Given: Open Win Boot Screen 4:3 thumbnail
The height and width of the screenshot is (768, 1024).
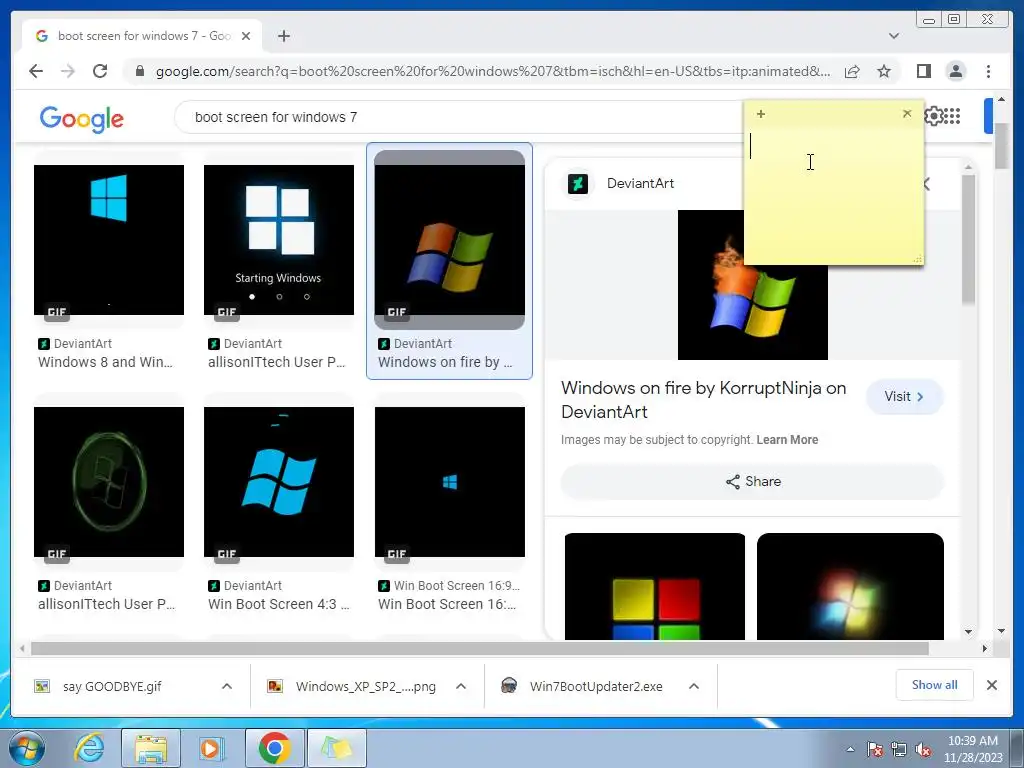Looking at the screenshot, I should coord(279,482).
